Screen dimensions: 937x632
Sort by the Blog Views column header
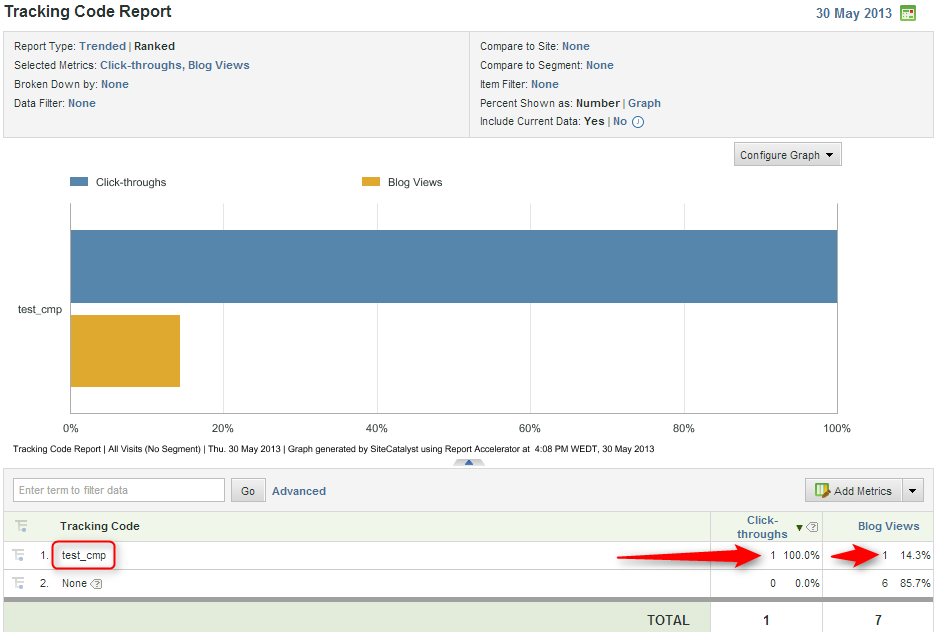[888, 526]
